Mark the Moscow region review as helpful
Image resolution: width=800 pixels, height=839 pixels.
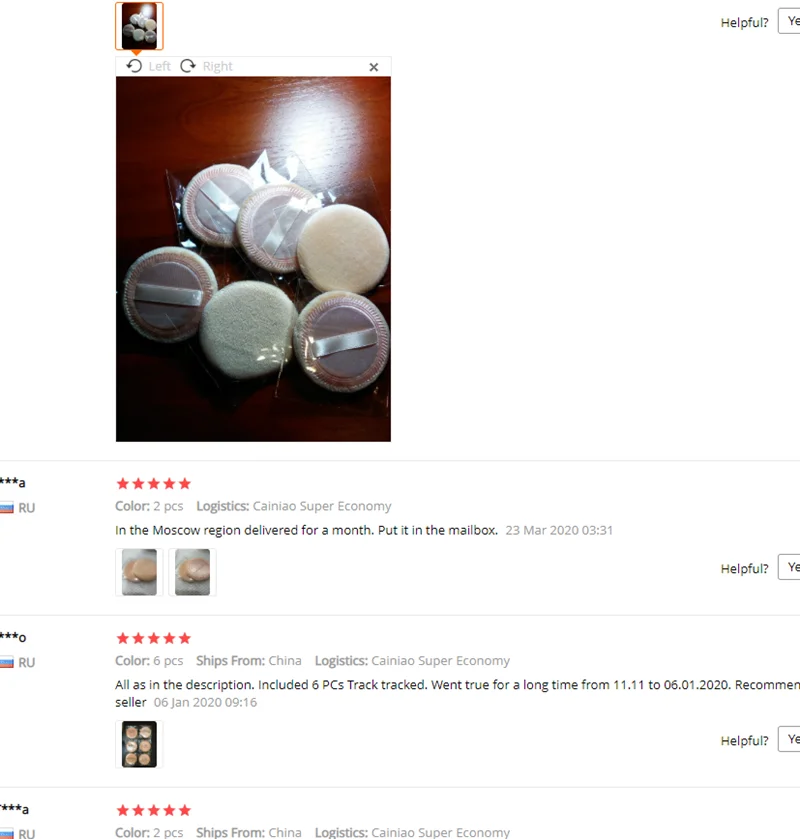tap(789, 567)
